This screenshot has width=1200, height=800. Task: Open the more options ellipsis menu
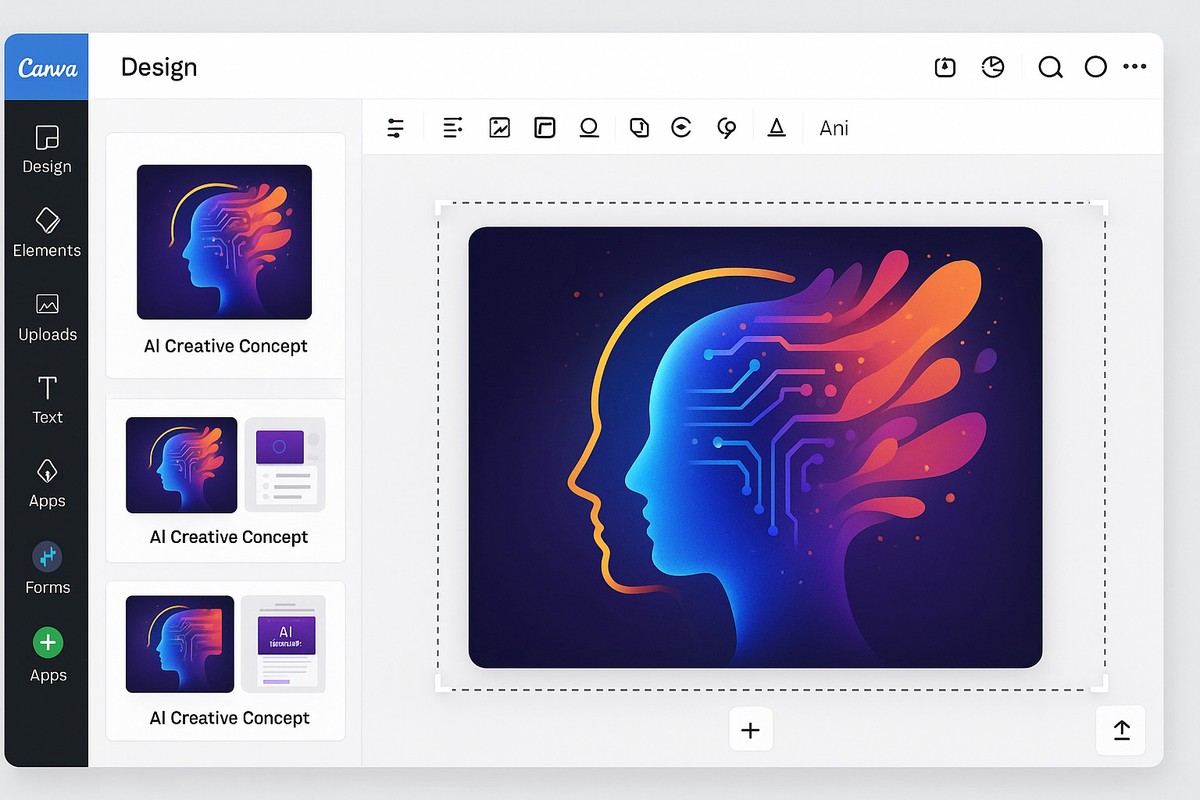point(1135,67)
